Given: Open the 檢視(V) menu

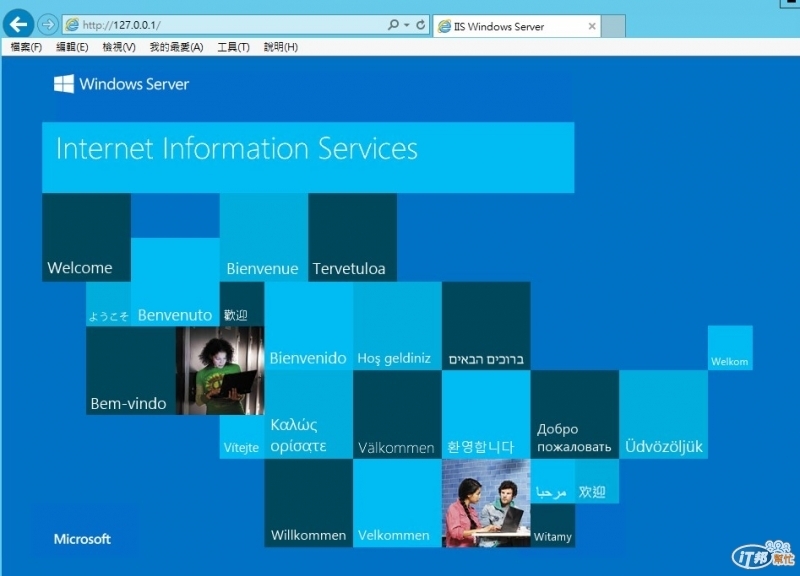Looking at the screenshot, I should tap(119, 47).
